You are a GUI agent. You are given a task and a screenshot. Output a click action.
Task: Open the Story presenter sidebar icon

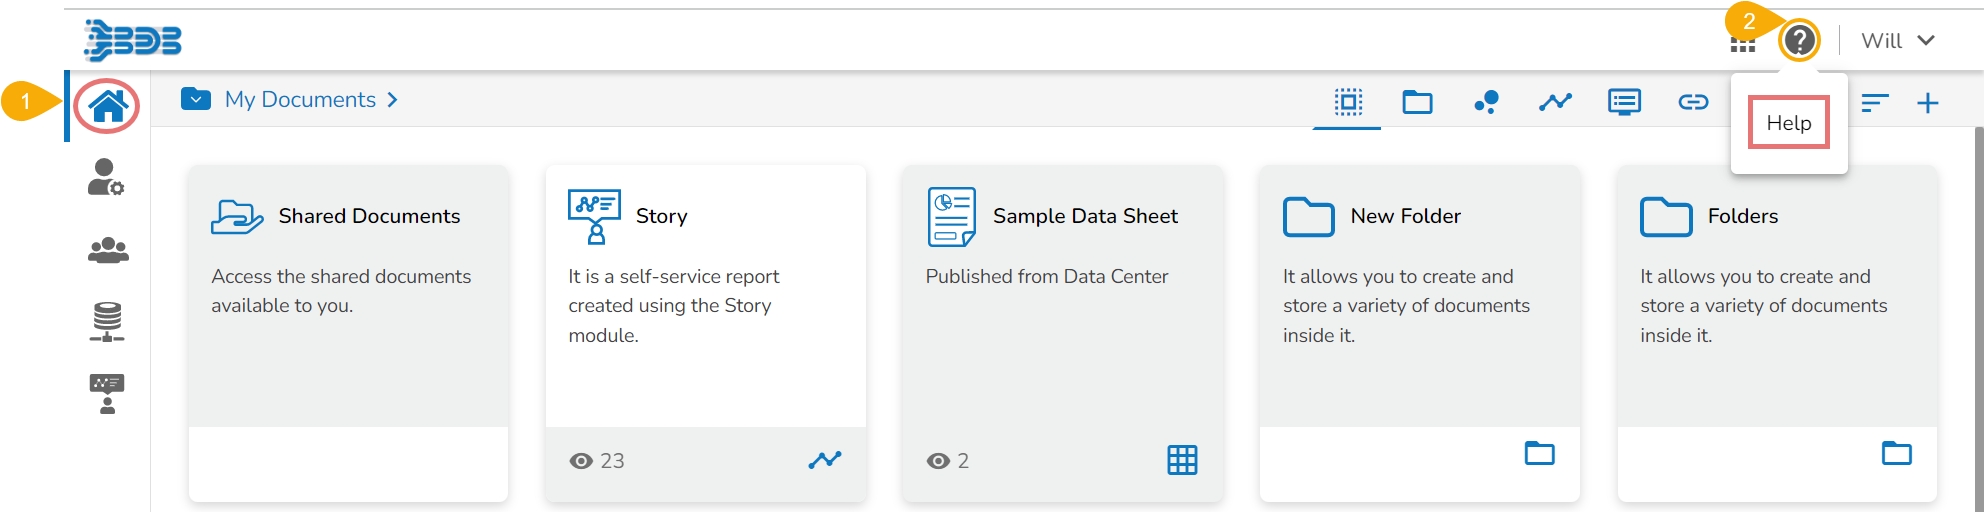(107, 393)
